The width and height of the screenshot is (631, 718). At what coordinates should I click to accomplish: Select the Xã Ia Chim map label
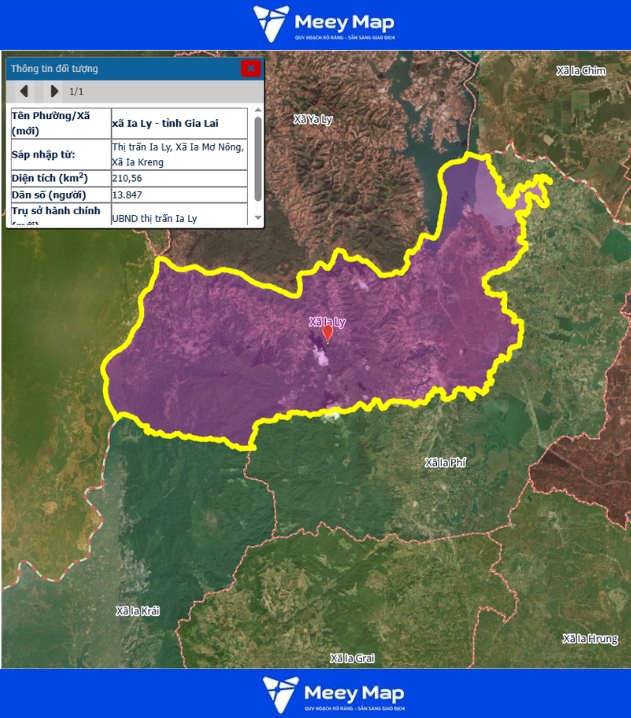[x=581, y=70]
